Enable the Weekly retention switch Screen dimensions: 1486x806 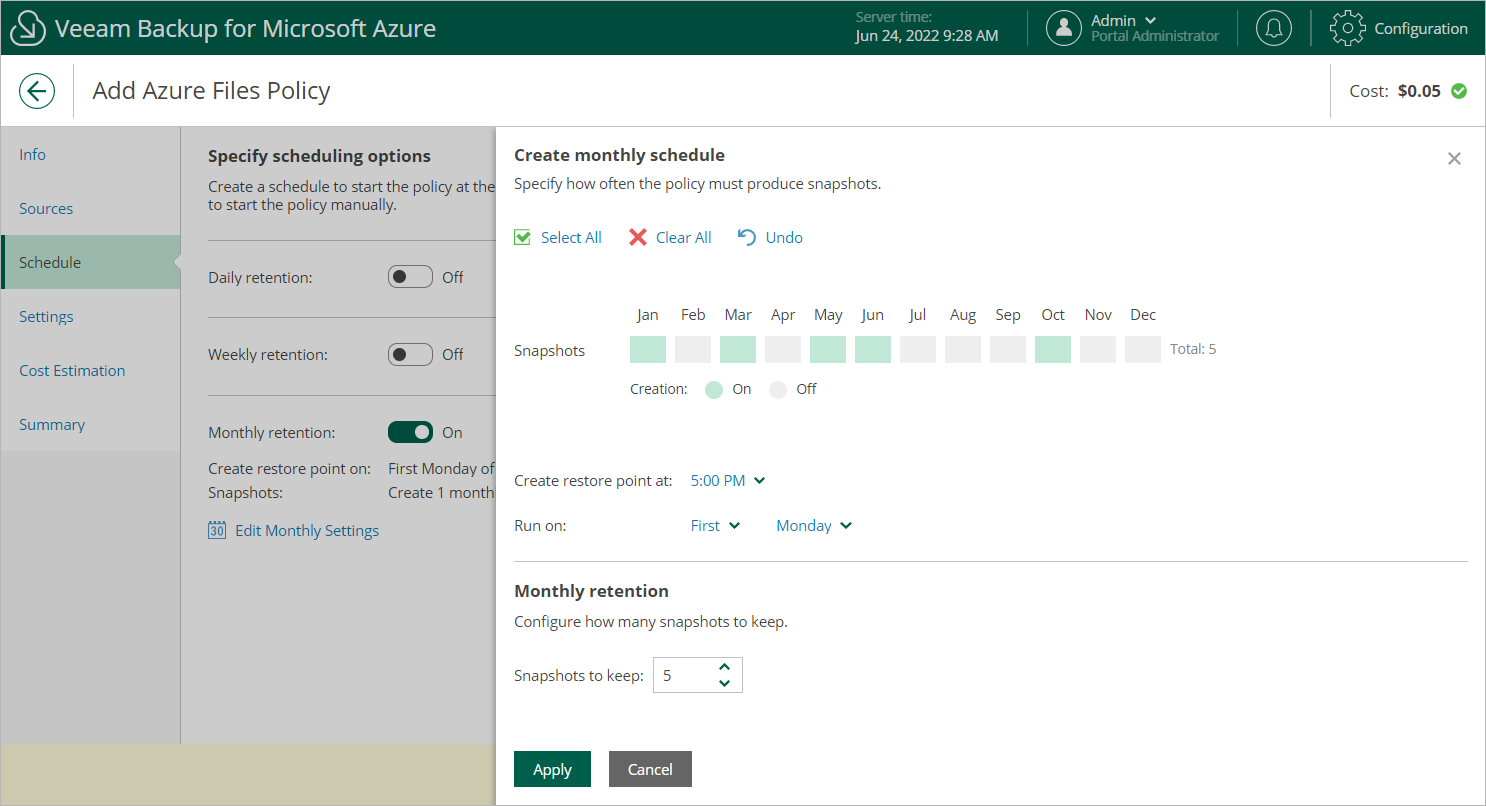coord(410,354)
